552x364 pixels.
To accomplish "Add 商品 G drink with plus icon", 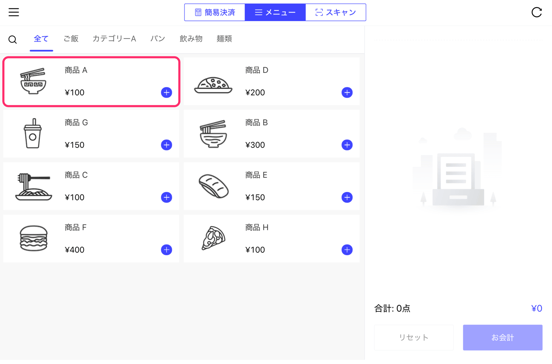I will click(x=167, y=145).
